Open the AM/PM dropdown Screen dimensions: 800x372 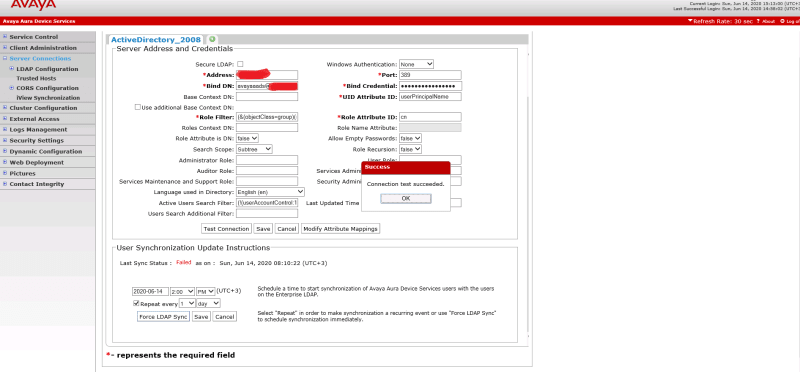[x=206, y=291]
